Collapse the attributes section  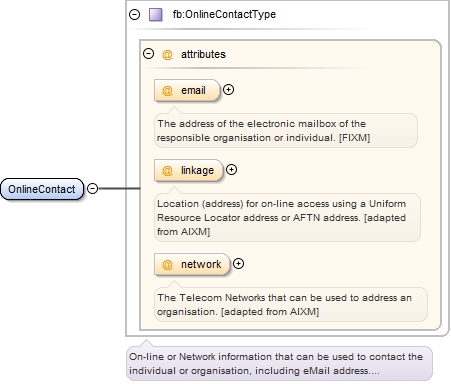[148, 54]
